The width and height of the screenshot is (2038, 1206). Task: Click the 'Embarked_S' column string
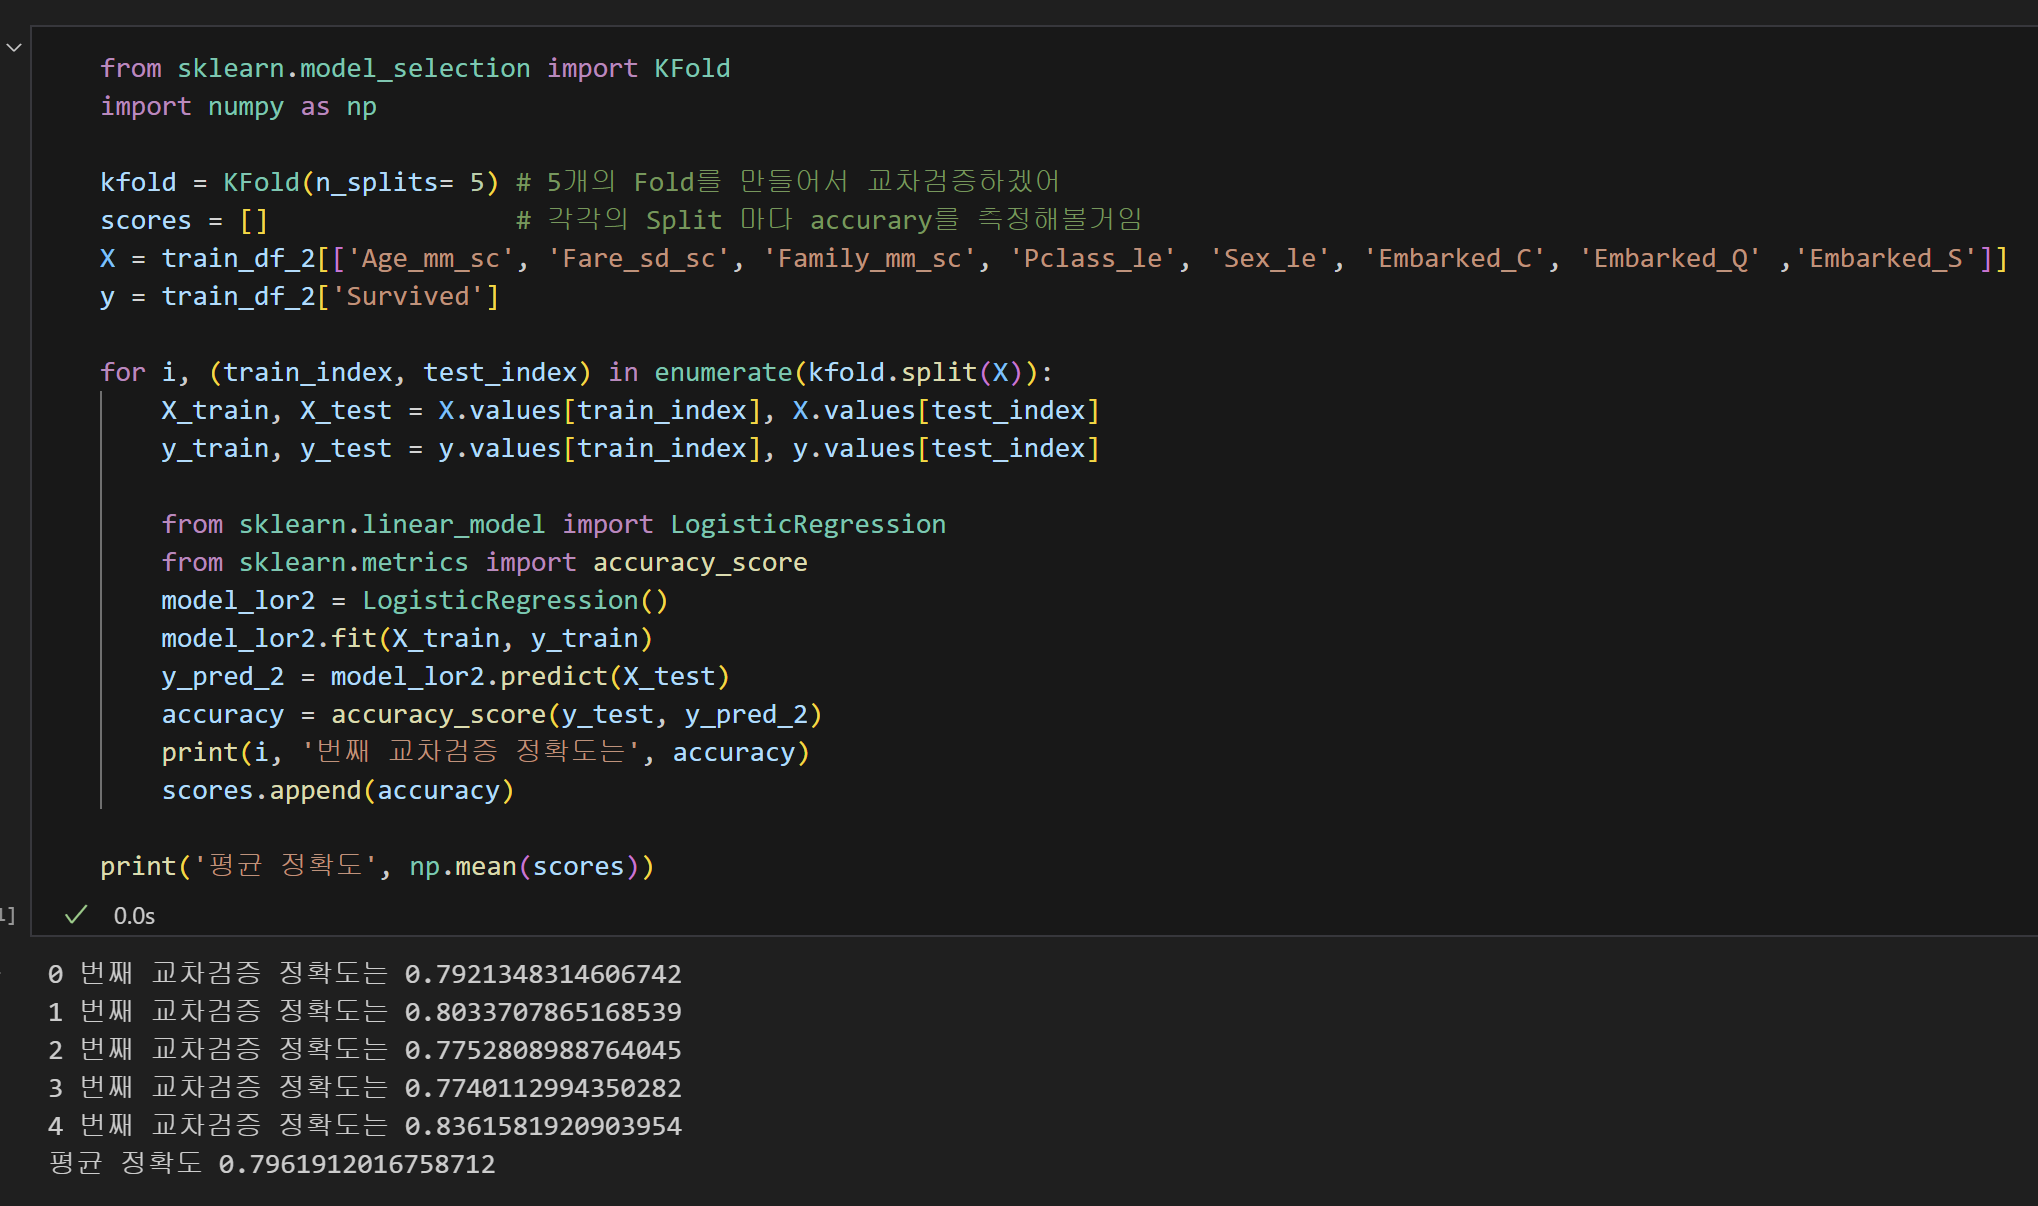pyautogui.click(x=1886, y=258)
